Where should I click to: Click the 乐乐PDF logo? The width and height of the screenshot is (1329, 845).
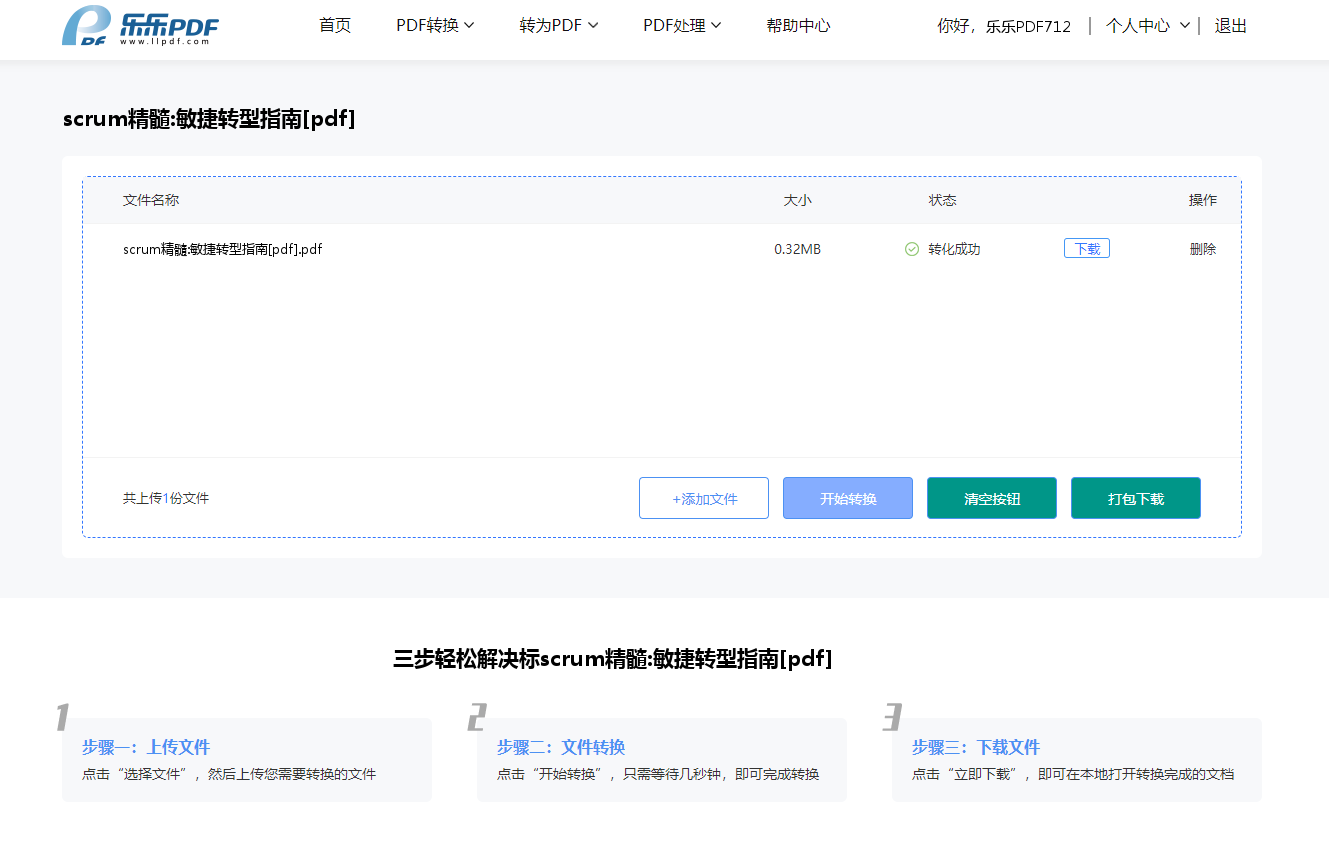[140, 26]
